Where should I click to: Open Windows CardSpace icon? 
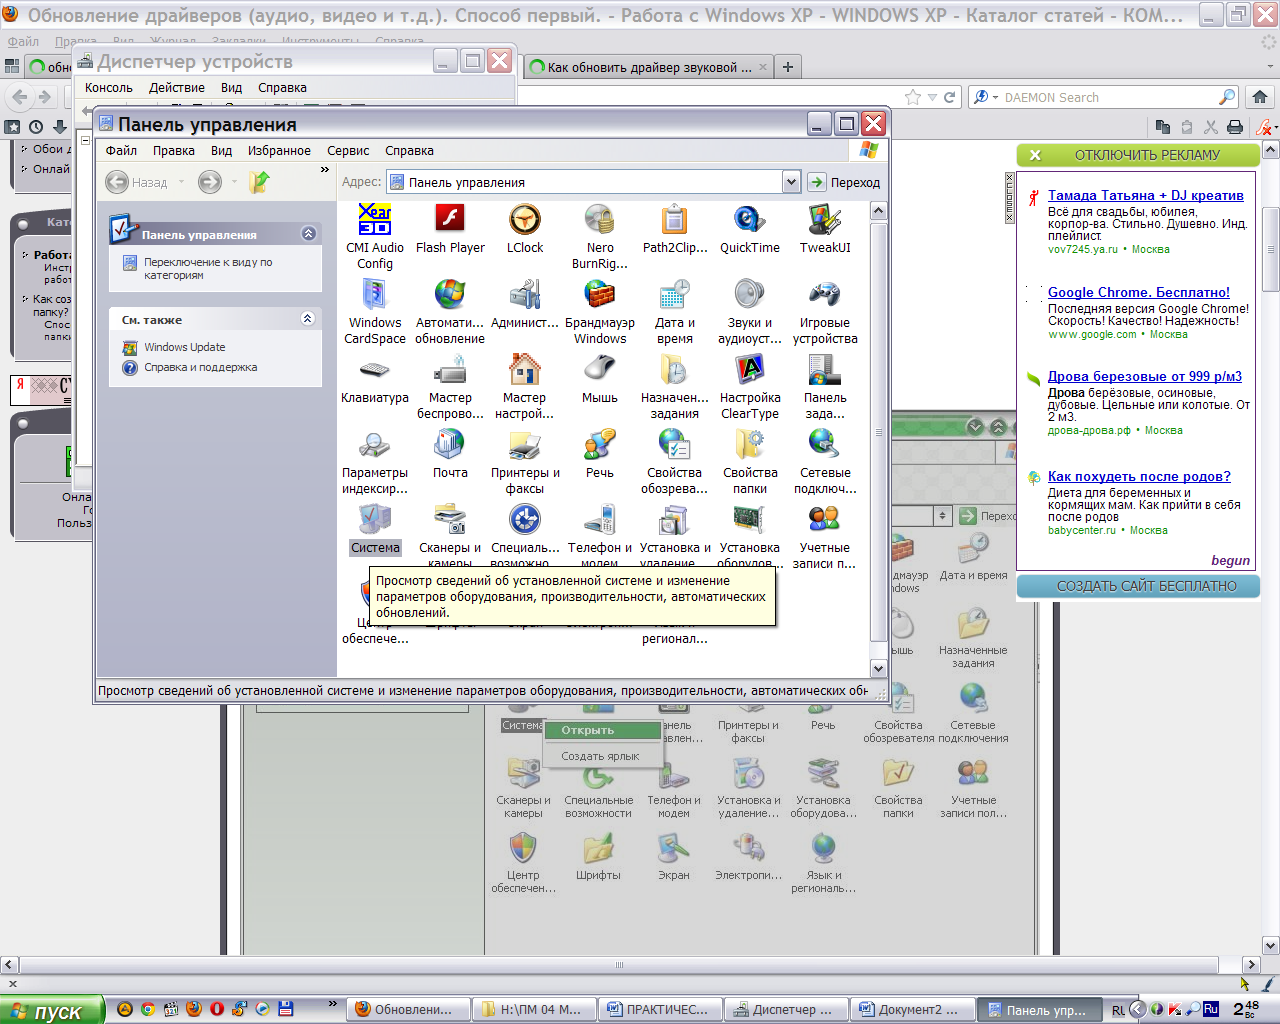(x=375, y=311)
